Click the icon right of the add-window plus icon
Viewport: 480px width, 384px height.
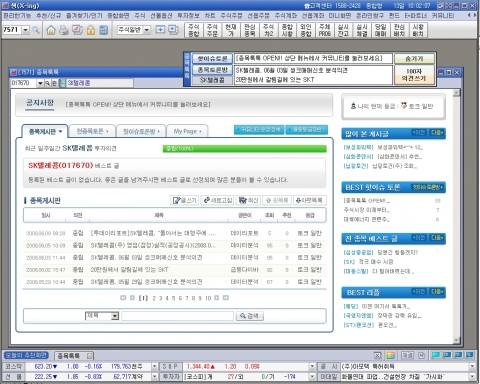click(x=173, y=30)
